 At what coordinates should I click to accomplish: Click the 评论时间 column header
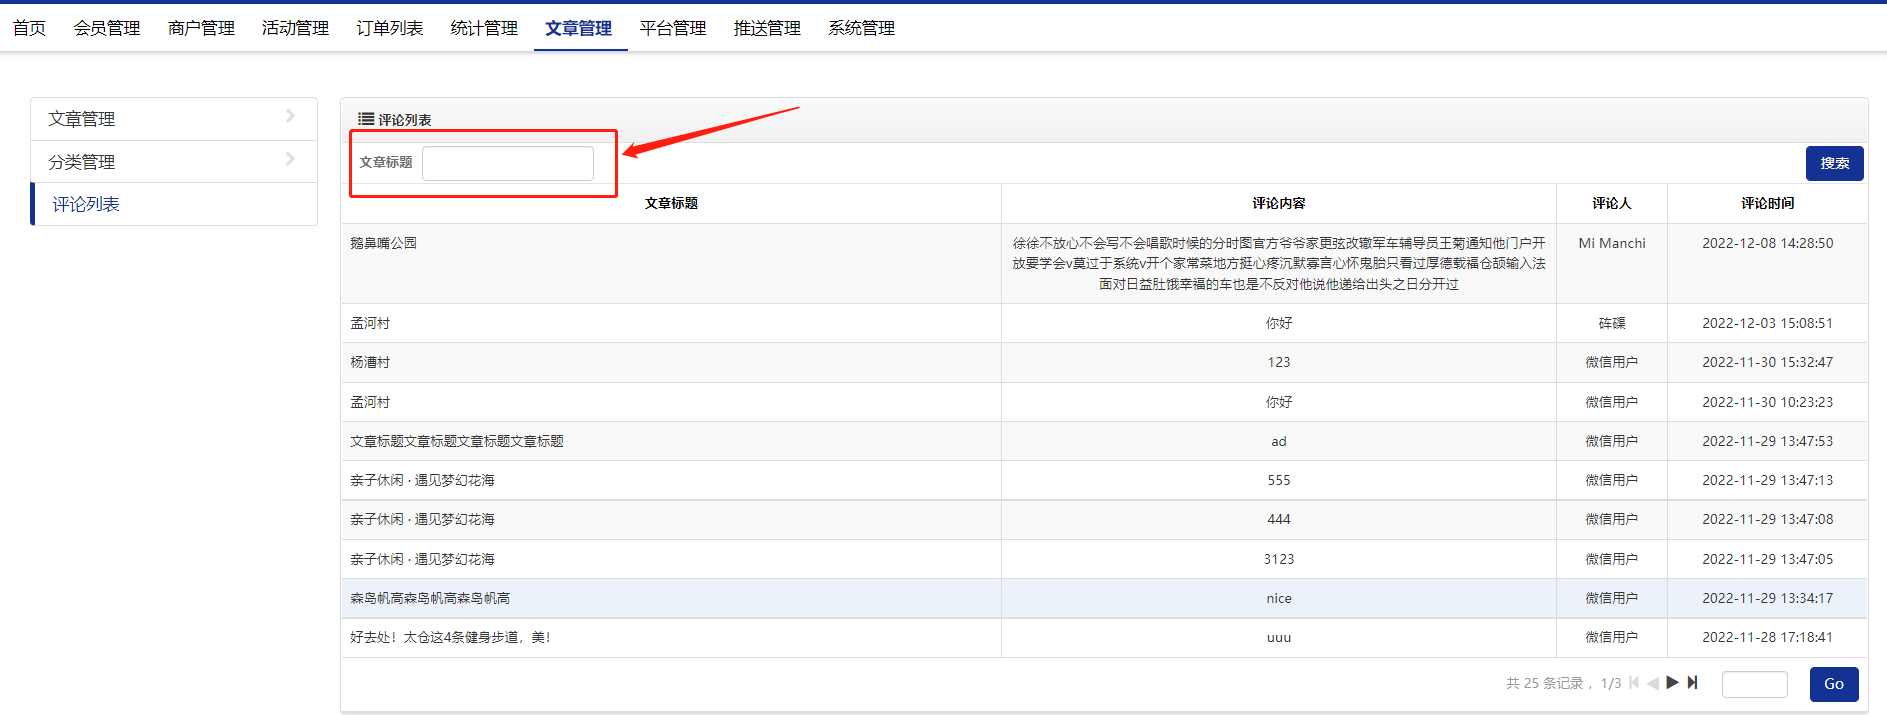(1767, 203)
